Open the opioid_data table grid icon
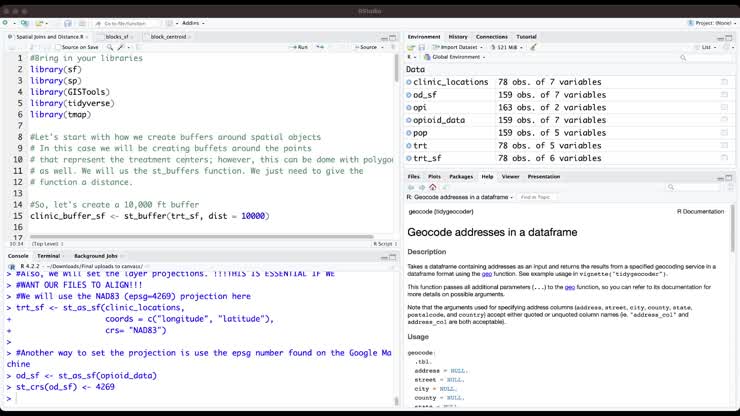Screen dimensions: 740x416 pos(724,120)
